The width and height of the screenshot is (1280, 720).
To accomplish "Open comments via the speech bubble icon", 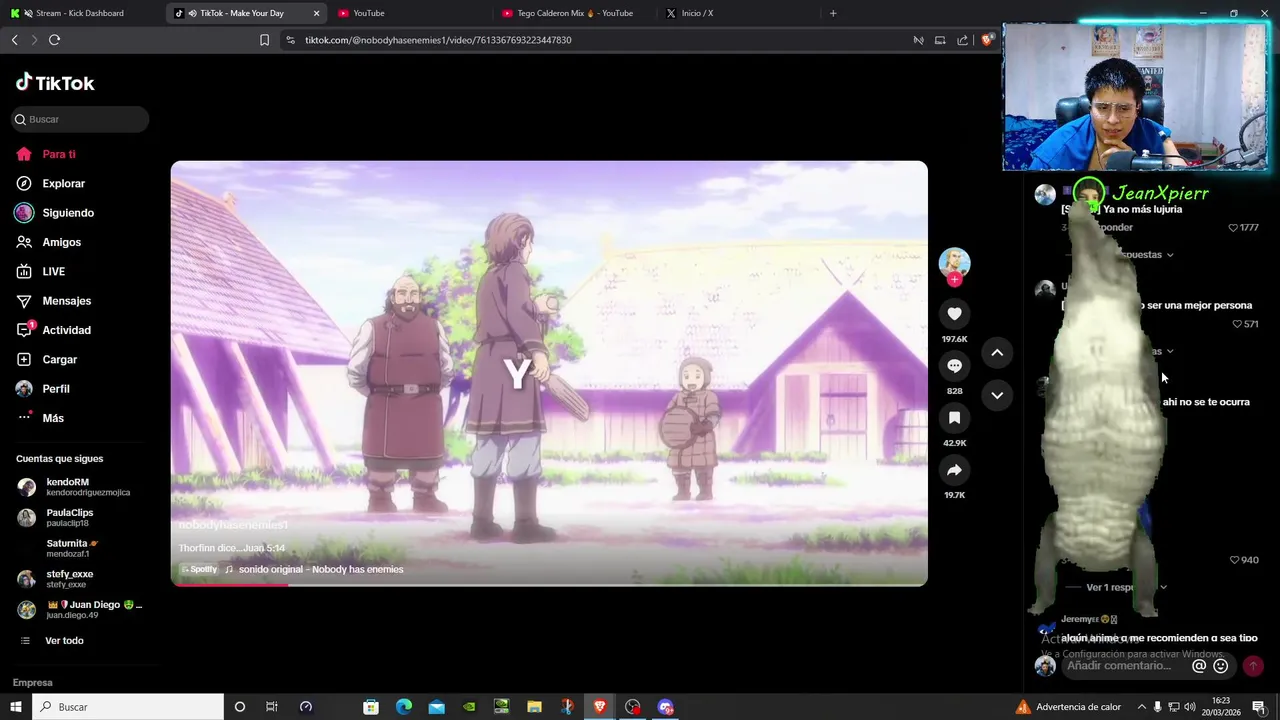I will 954,366.
